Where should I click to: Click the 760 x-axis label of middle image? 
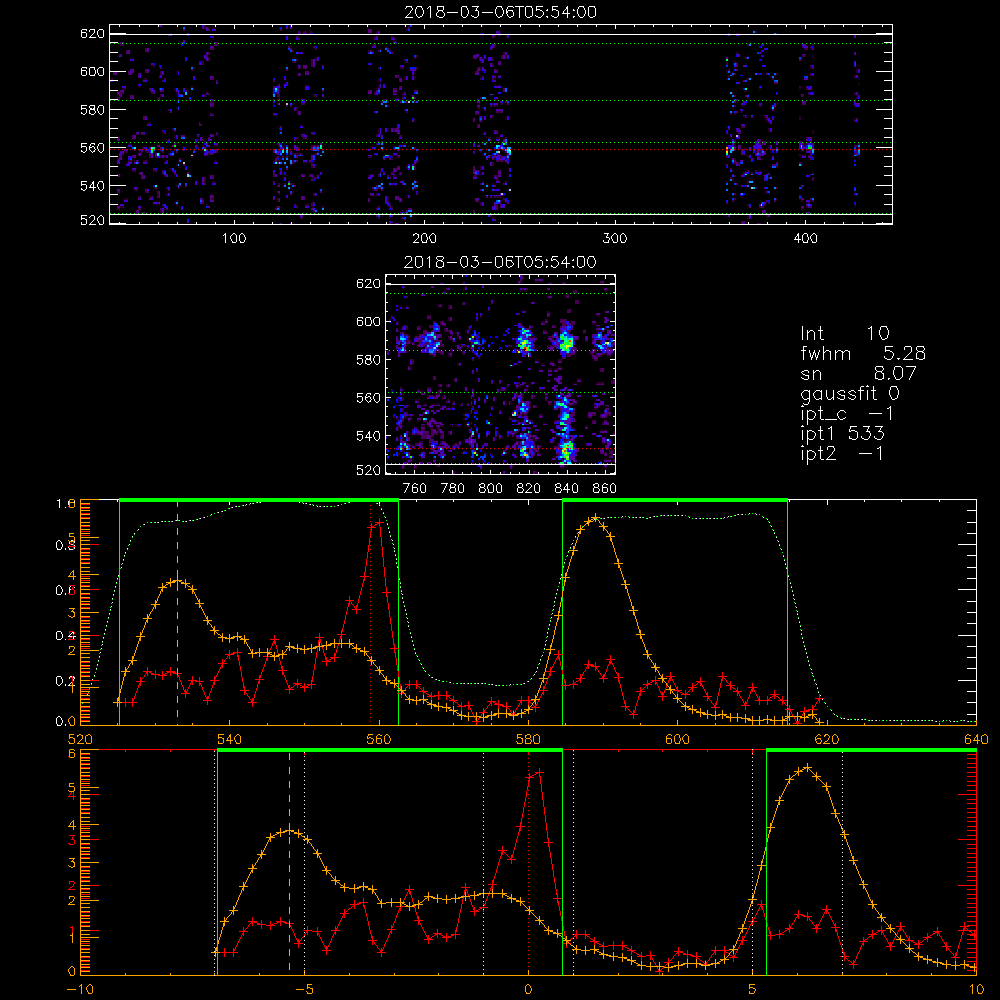coord(415,489)
